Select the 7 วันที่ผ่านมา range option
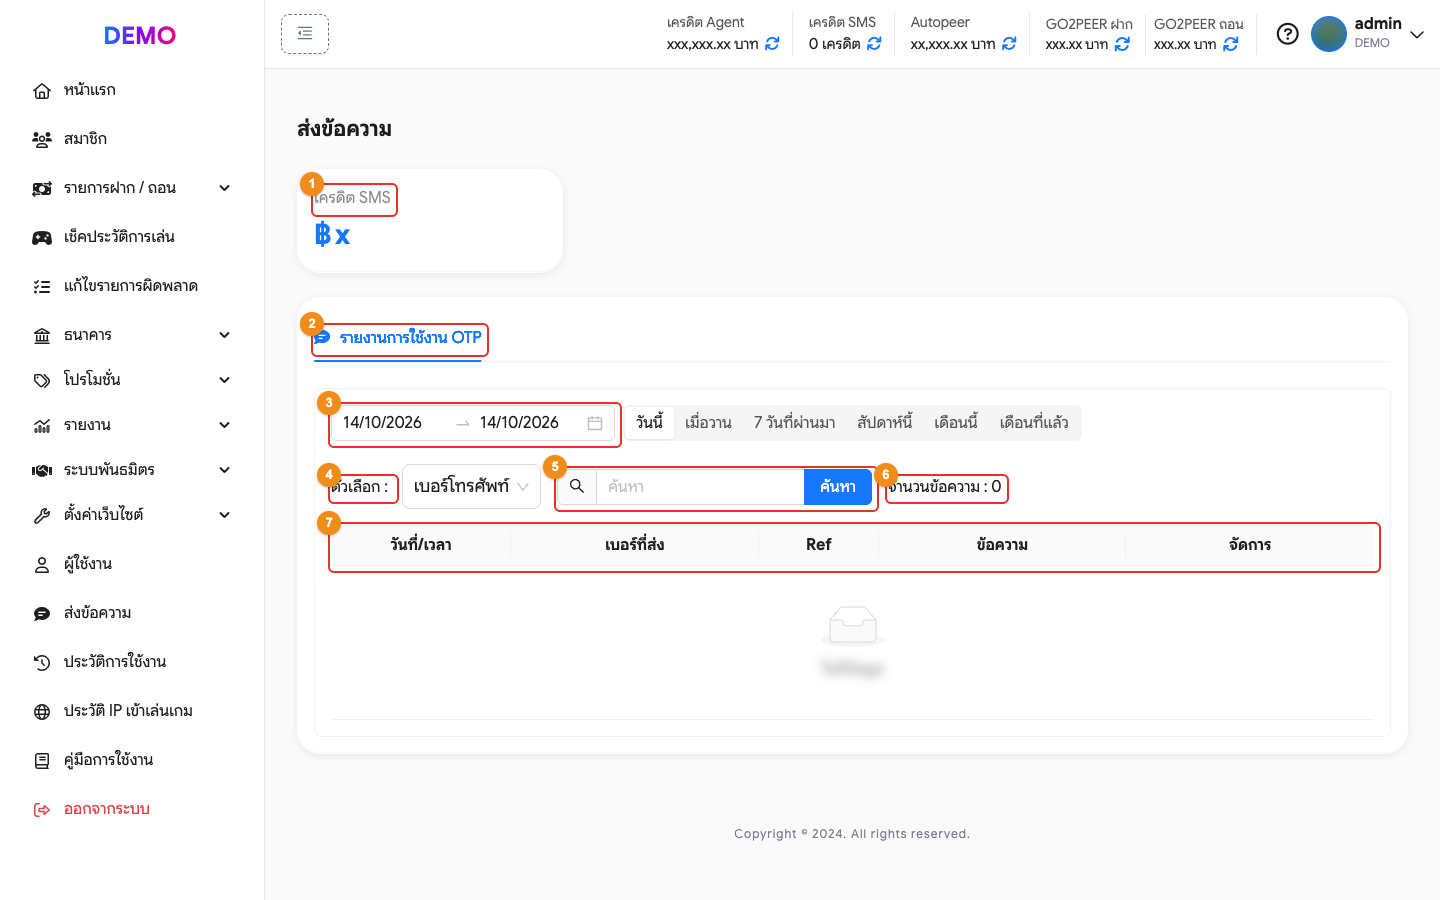 (795, 423)
